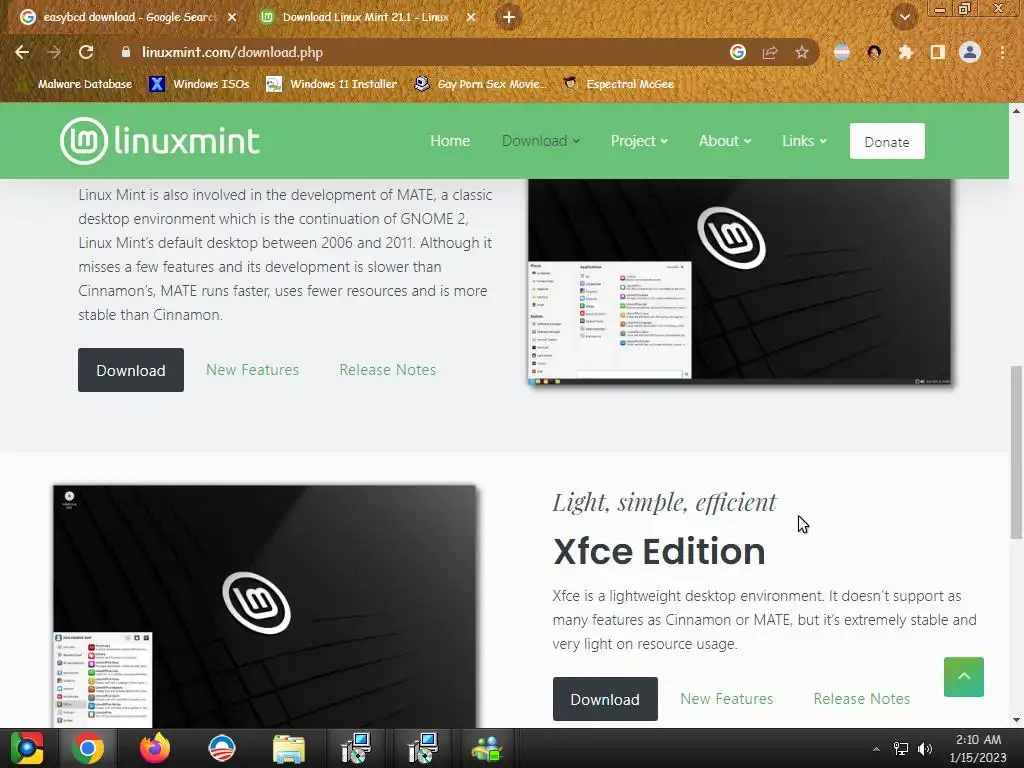This screenshot has width=1024, height=768.
Task: Open MATE edition Release Notes
Action: coord(387,370)
